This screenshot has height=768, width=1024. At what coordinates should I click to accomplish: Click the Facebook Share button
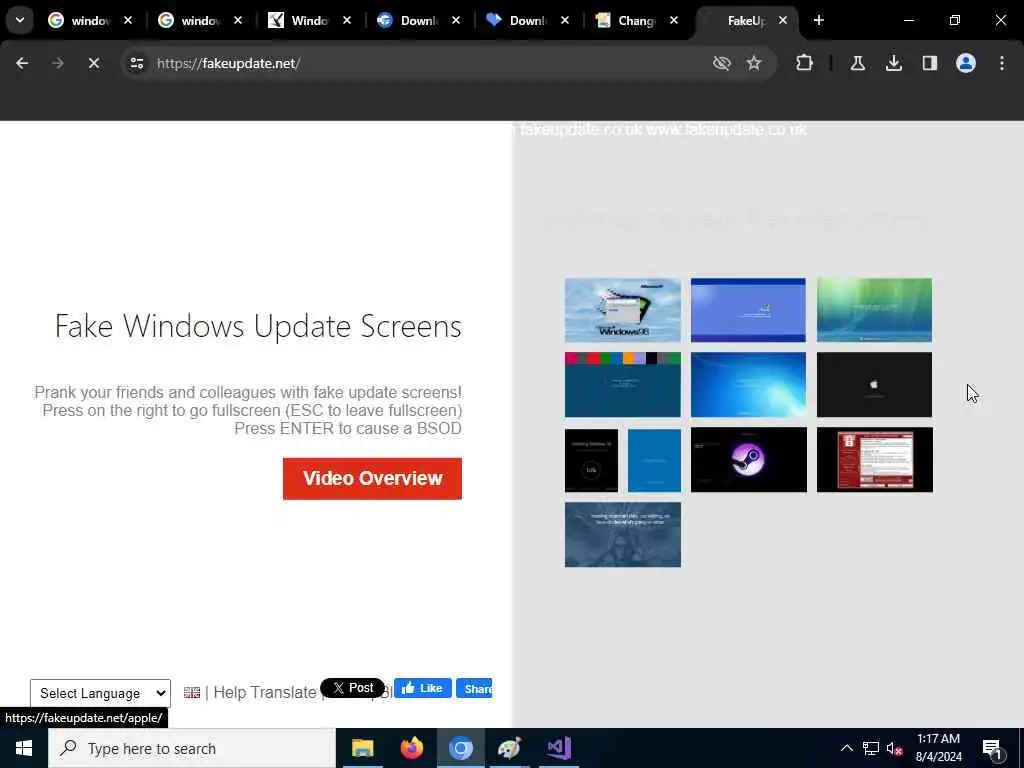pos(474,688)
